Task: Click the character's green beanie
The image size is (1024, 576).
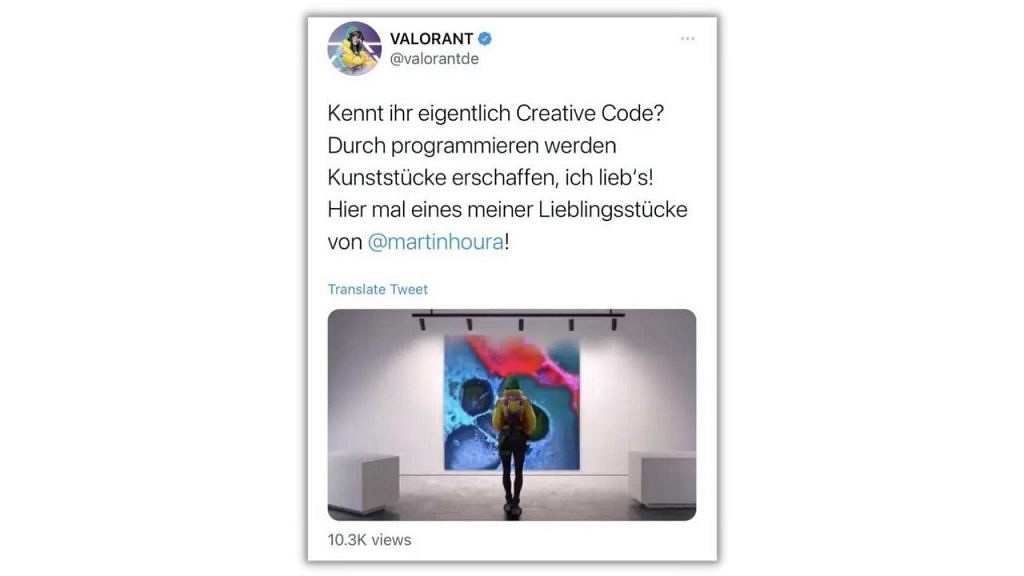Action: (x=513, y=383)
